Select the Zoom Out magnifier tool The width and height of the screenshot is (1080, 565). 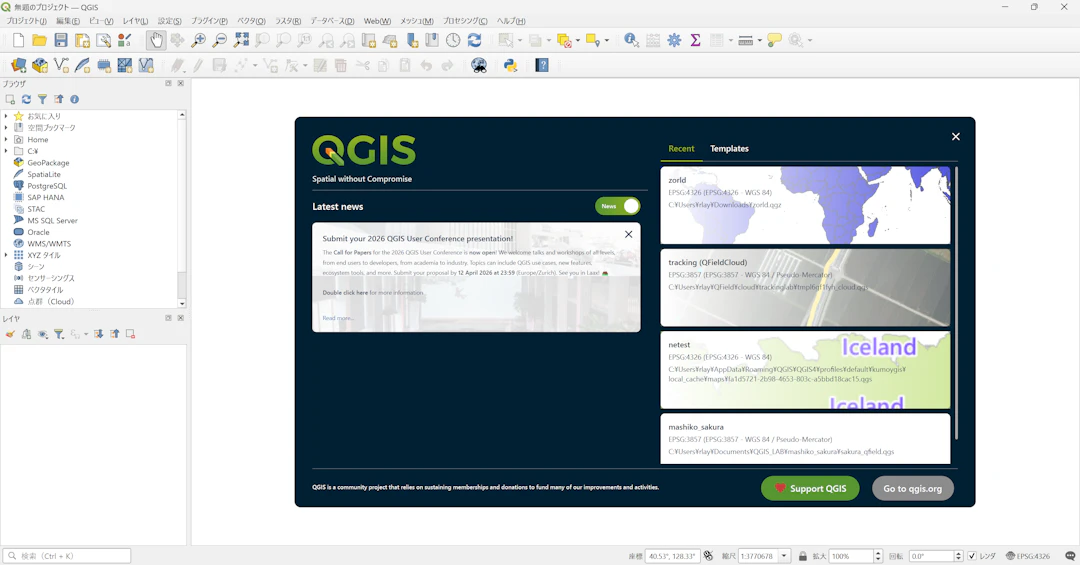click(x=220, y=41)
